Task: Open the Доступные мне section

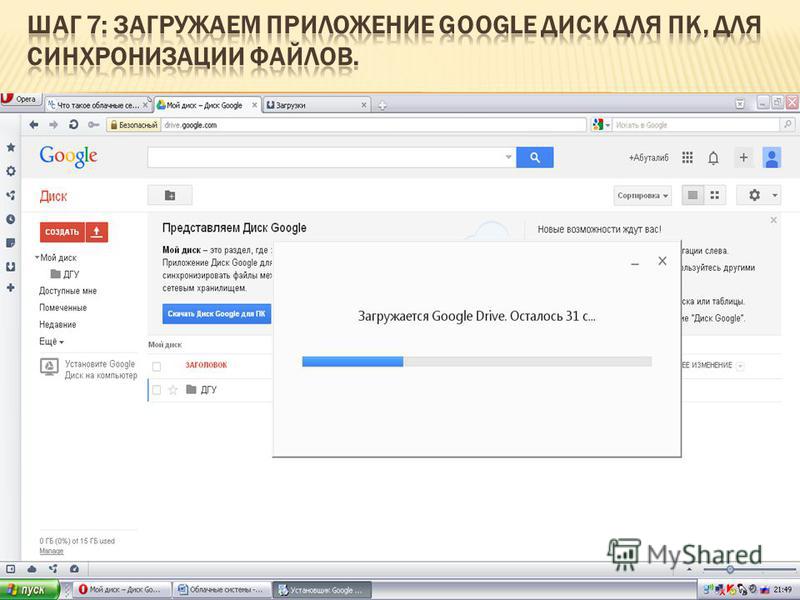Action: [68, 291]
